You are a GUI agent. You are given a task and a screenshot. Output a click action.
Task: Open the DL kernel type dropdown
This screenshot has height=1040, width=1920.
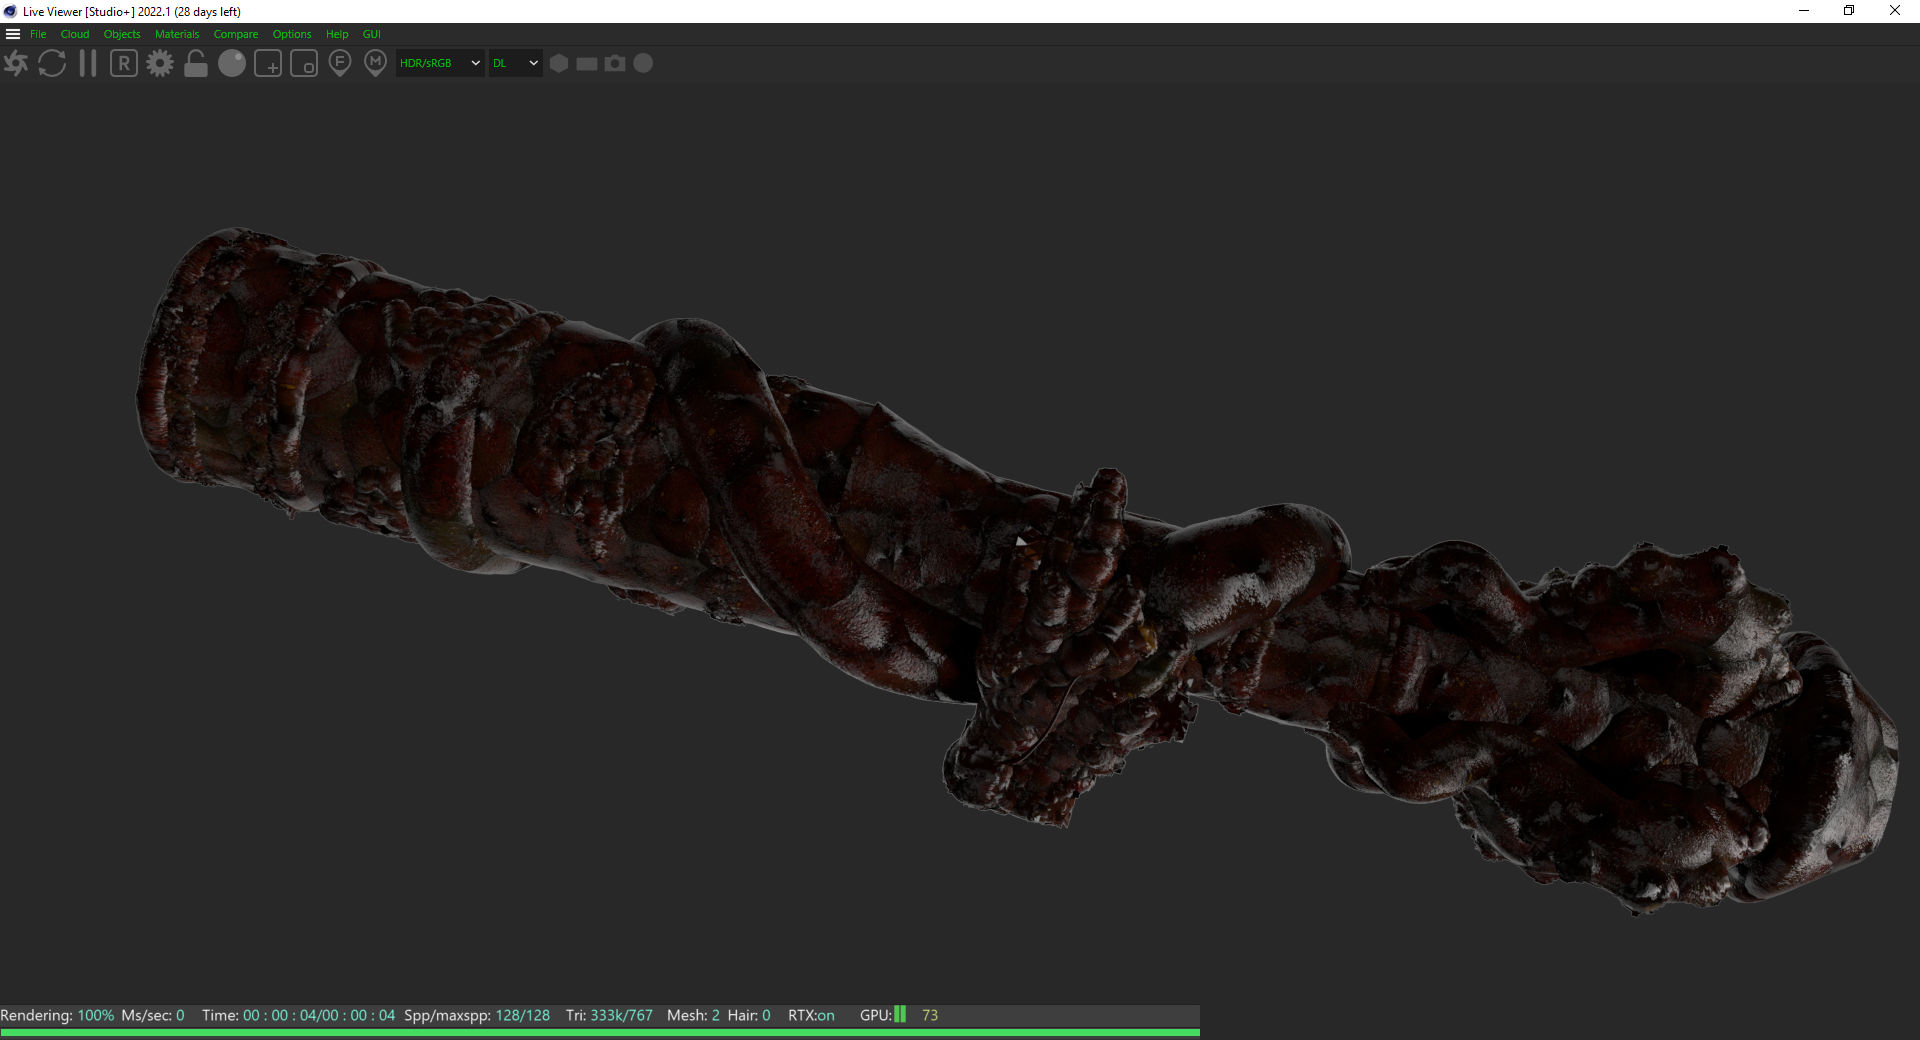[x=515, y=63]
